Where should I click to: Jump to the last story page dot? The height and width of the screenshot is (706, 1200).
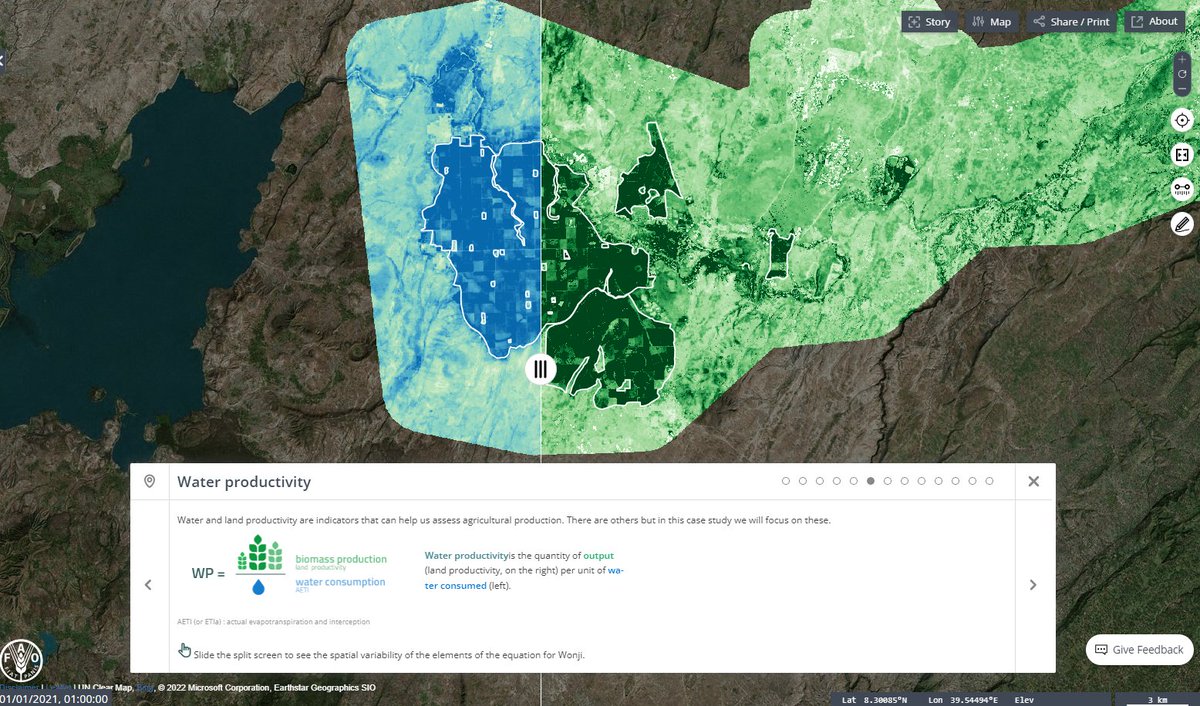coord(990,481)
